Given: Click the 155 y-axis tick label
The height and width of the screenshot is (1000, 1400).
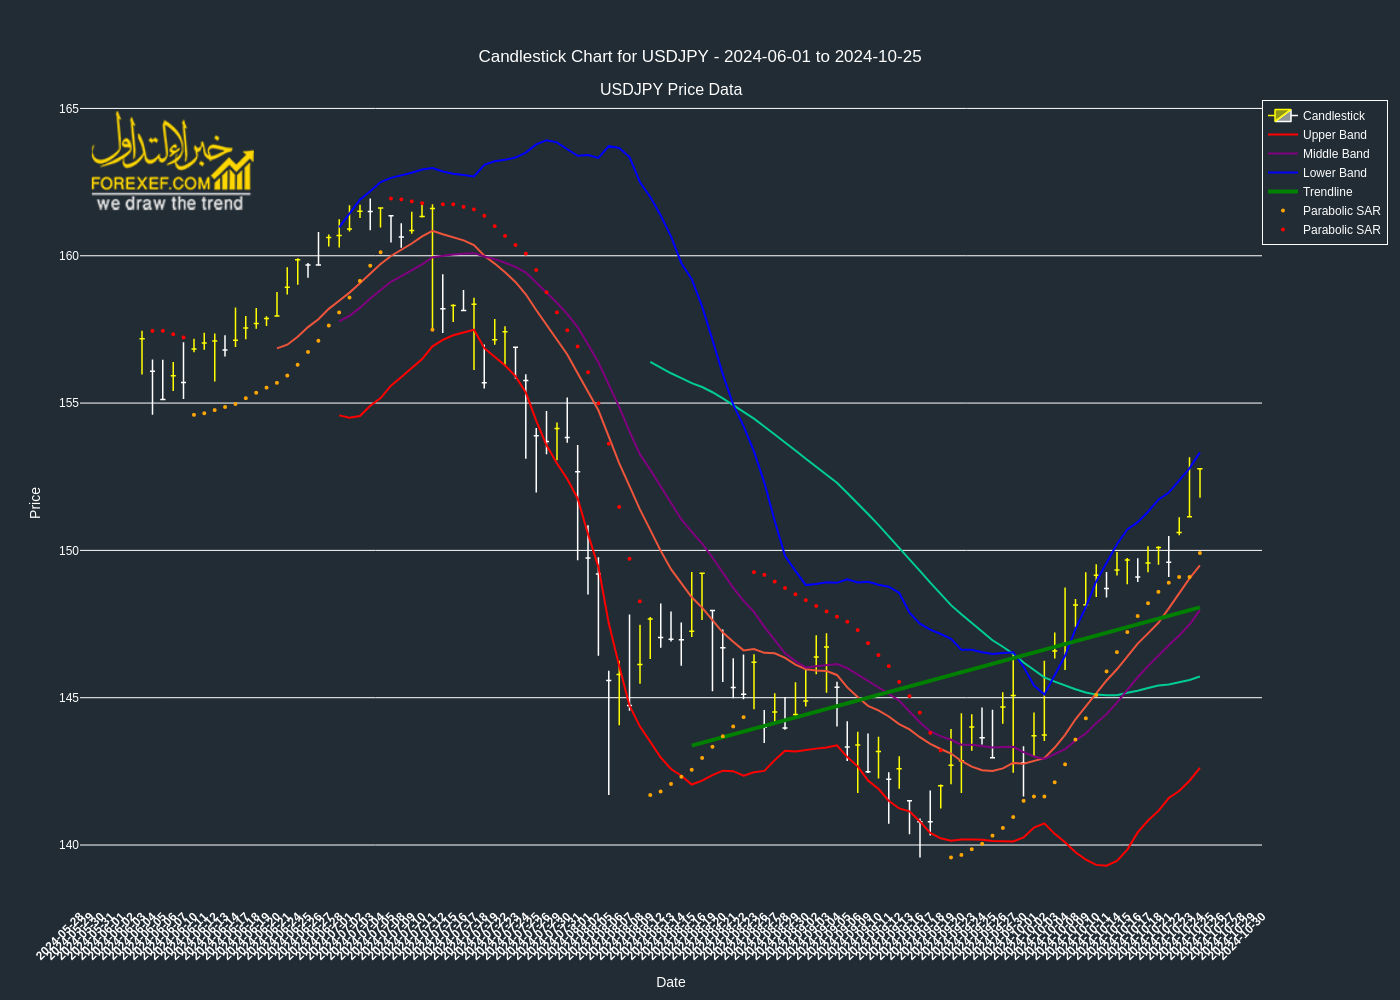Looking at the screenshot, I should coord(68,403).
